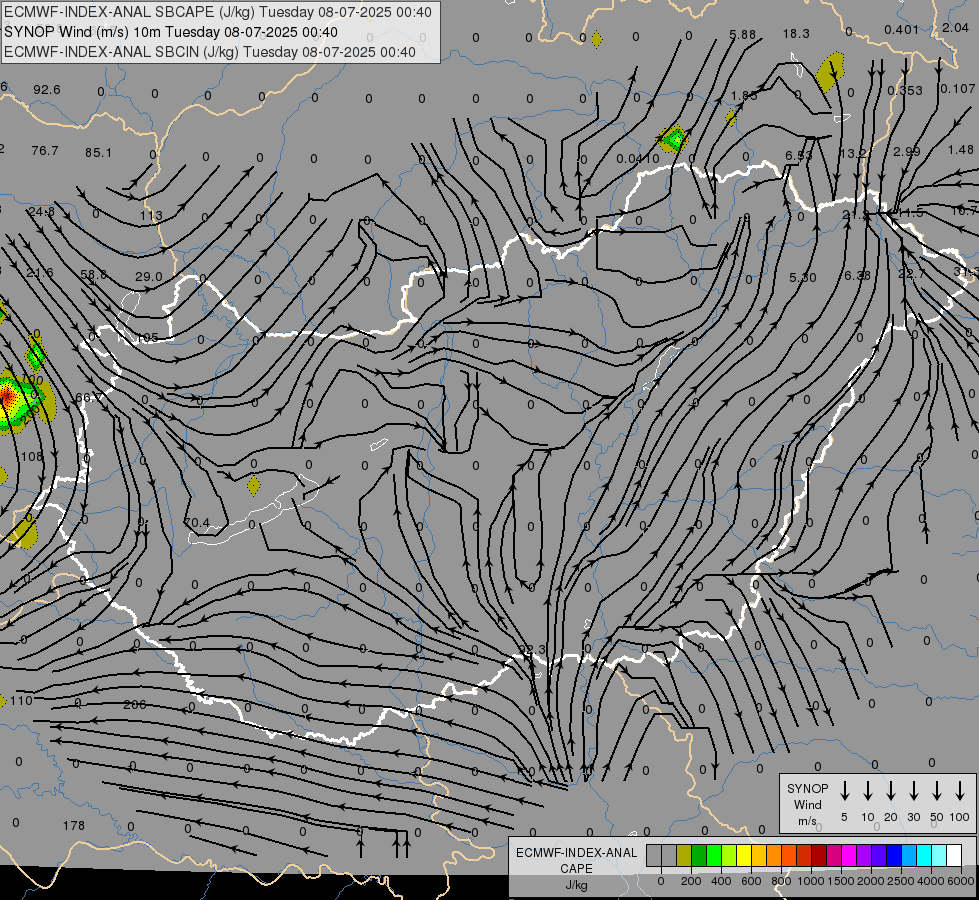Pick the pure yellow CAPE legend swatch
Image resolution: width=979 pixels, height=900 pixels.
[744, 856]
